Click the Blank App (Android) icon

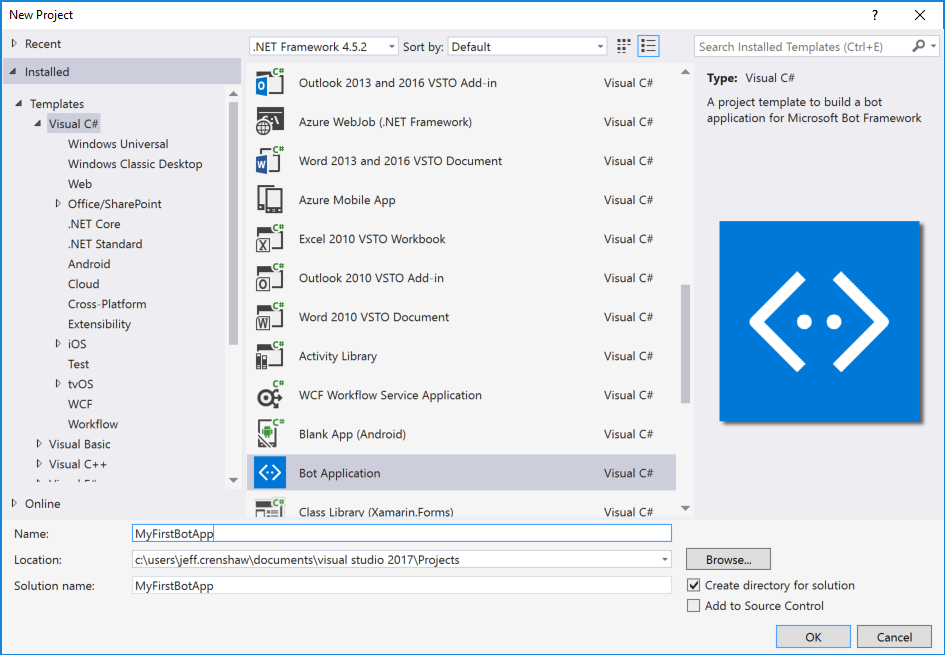(269, 434)
